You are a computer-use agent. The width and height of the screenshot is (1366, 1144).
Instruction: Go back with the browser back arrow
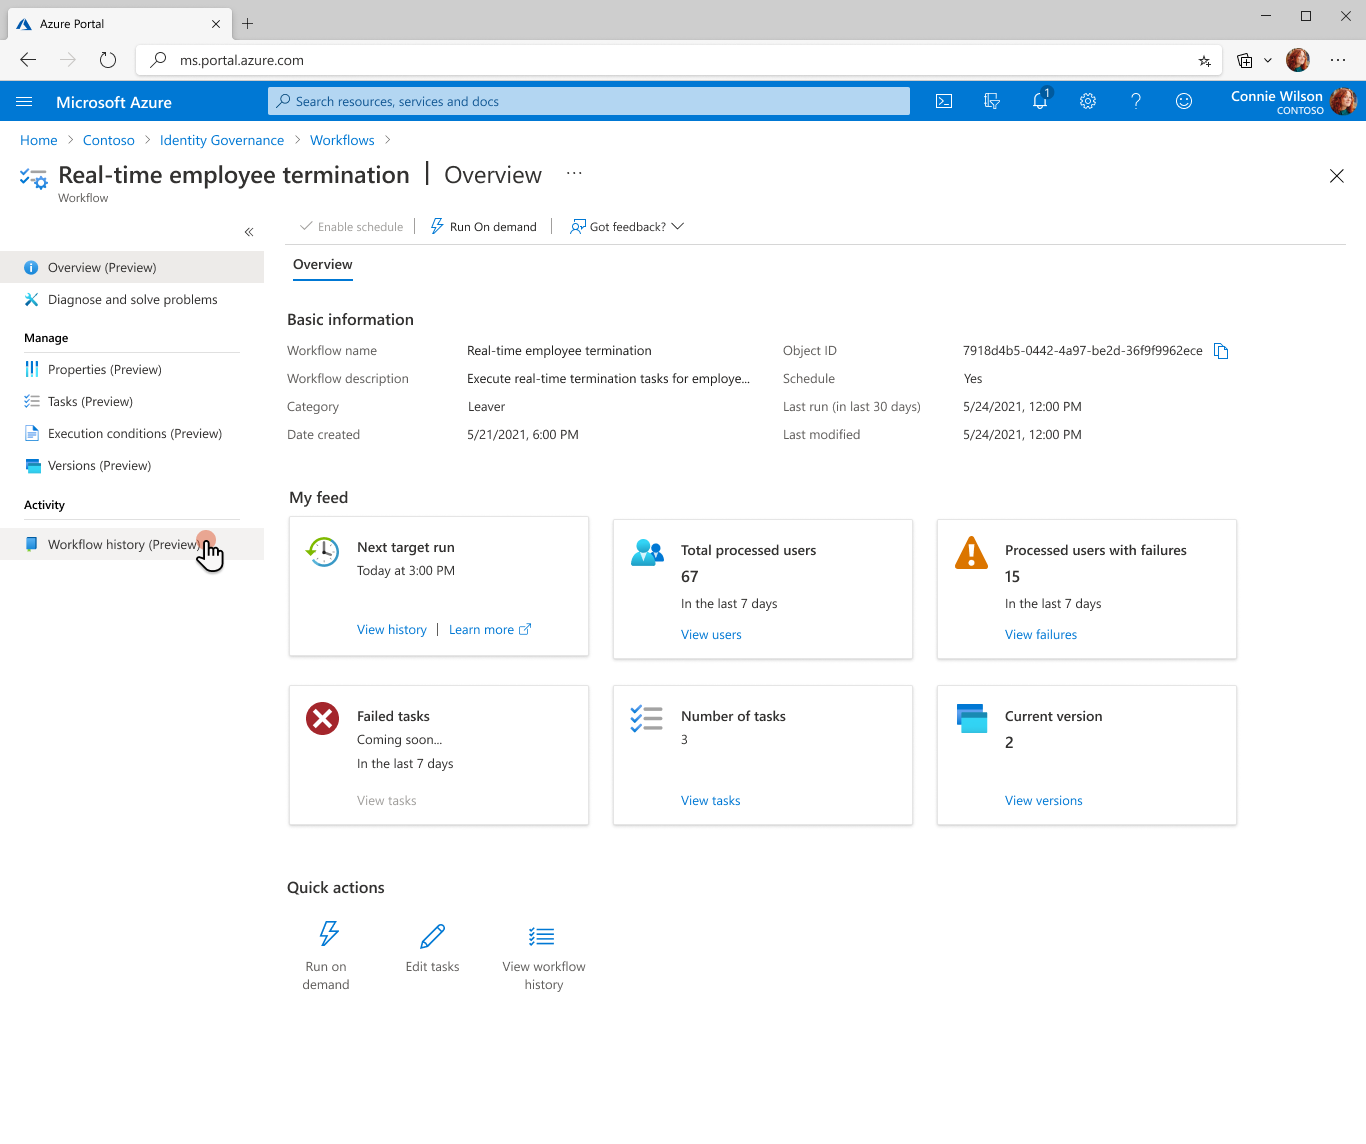pos(28,60)
